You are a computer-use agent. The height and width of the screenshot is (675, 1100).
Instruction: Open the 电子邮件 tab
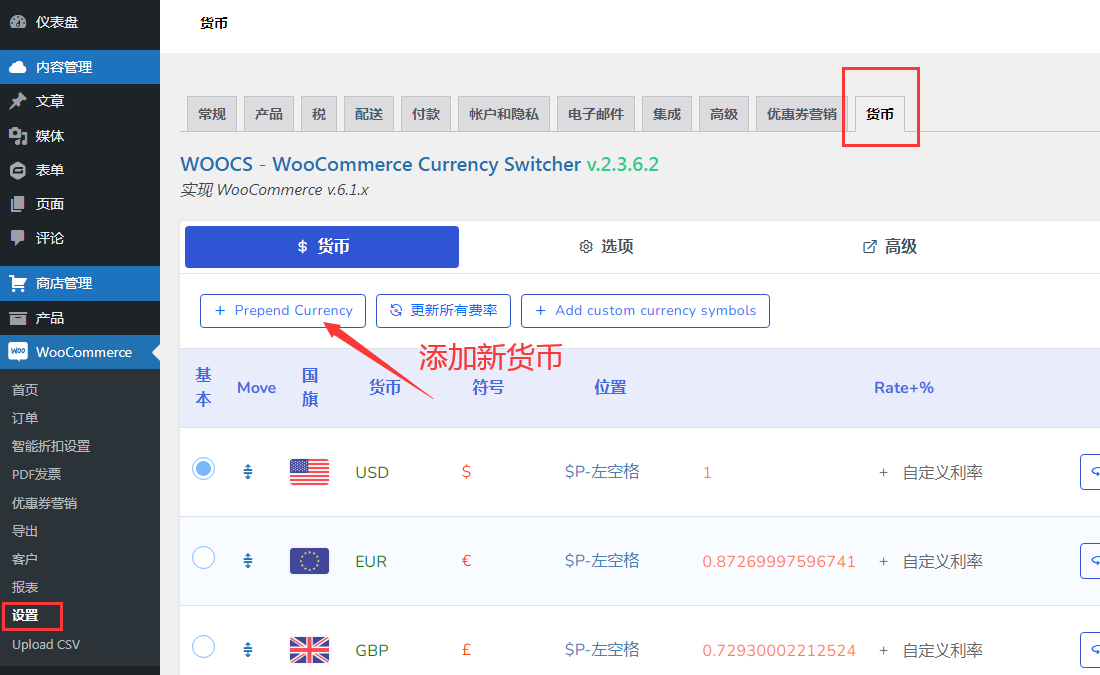tap(596, 114)
